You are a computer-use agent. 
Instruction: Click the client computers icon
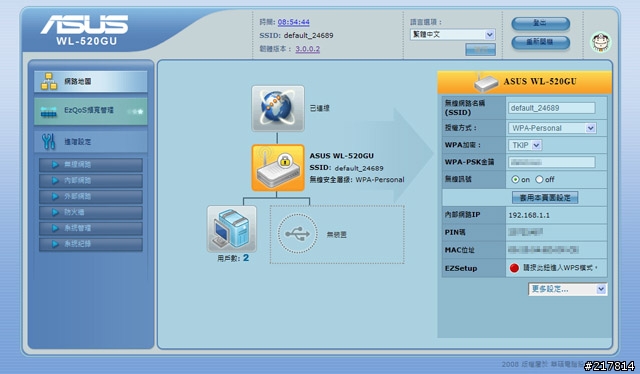coord(232,229)
